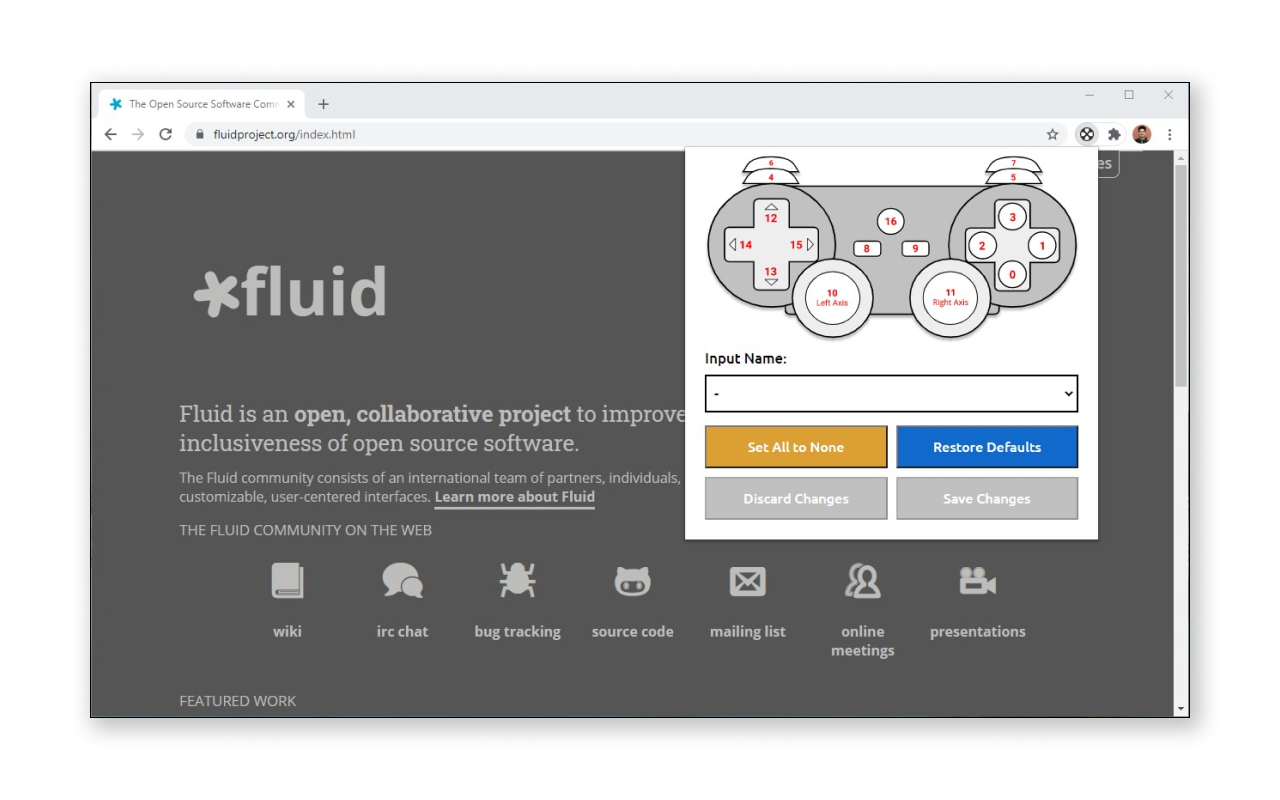Screen dimensions: 1280x800
Task: Click scrollbar down arrow
Action: 1181,709
